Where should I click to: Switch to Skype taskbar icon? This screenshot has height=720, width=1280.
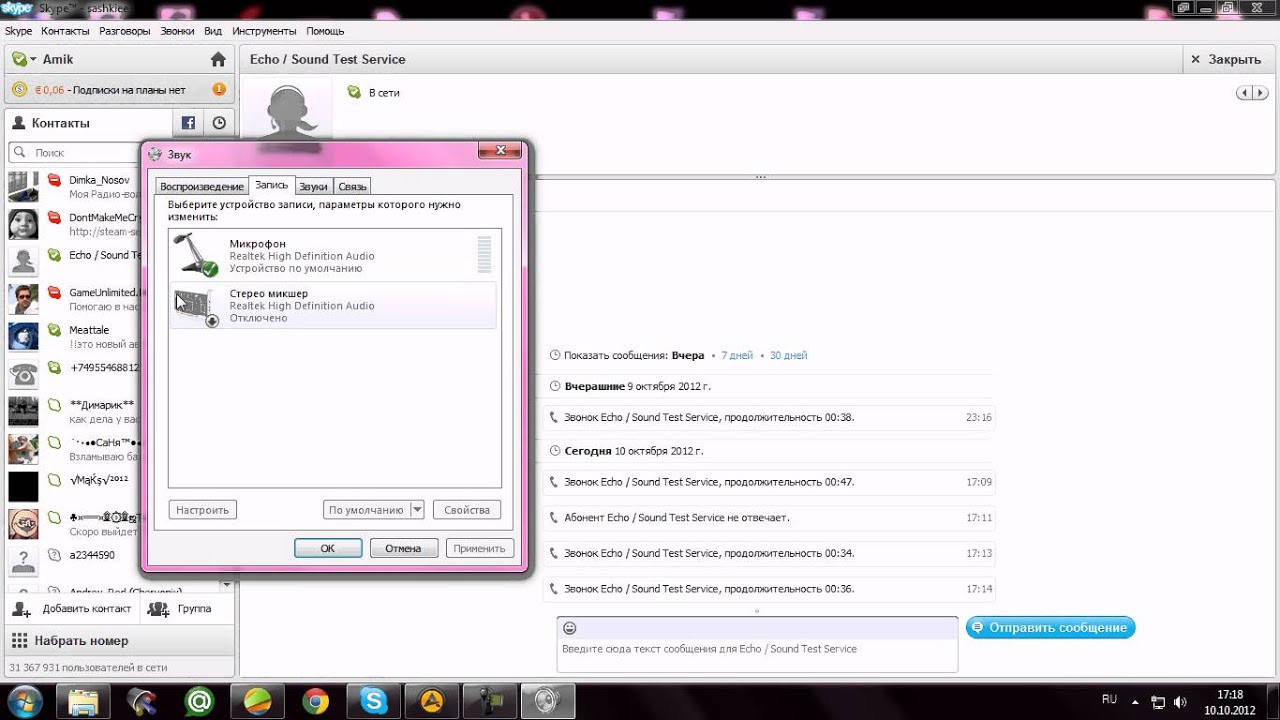point(374,701)
